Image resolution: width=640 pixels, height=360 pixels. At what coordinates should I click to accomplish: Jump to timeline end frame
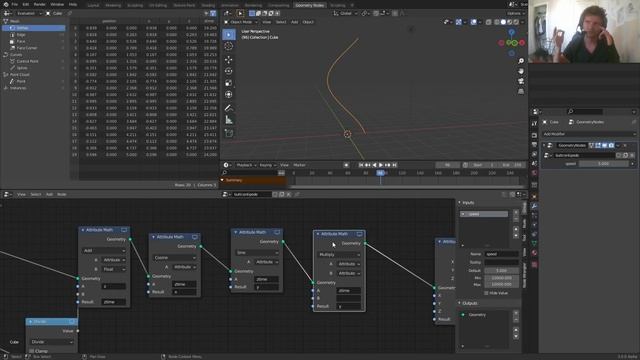click(394, 165)
